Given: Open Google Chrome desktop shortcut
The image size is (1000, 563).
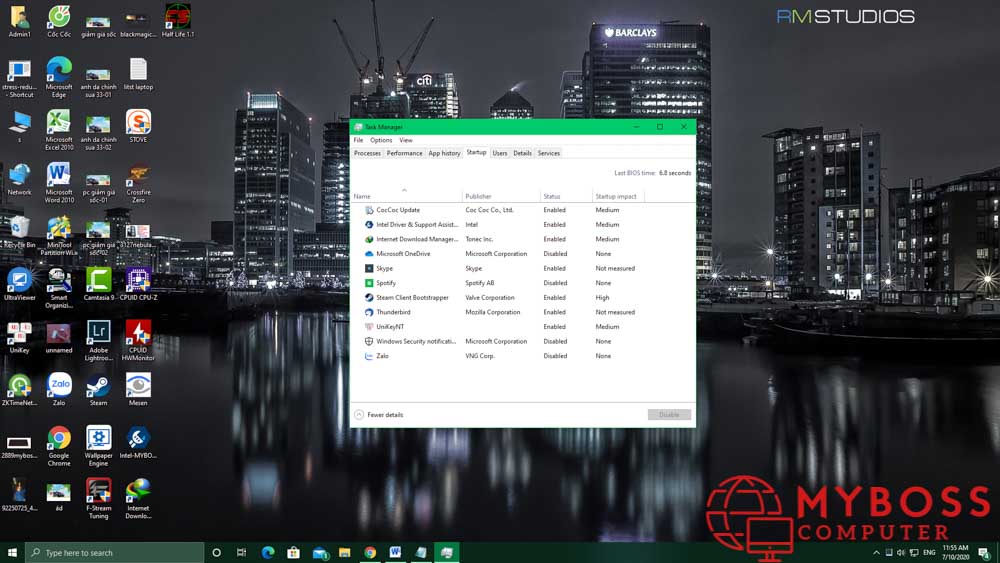Looking at the screenshot, I should pyautogui.click(x=59, y=446).
